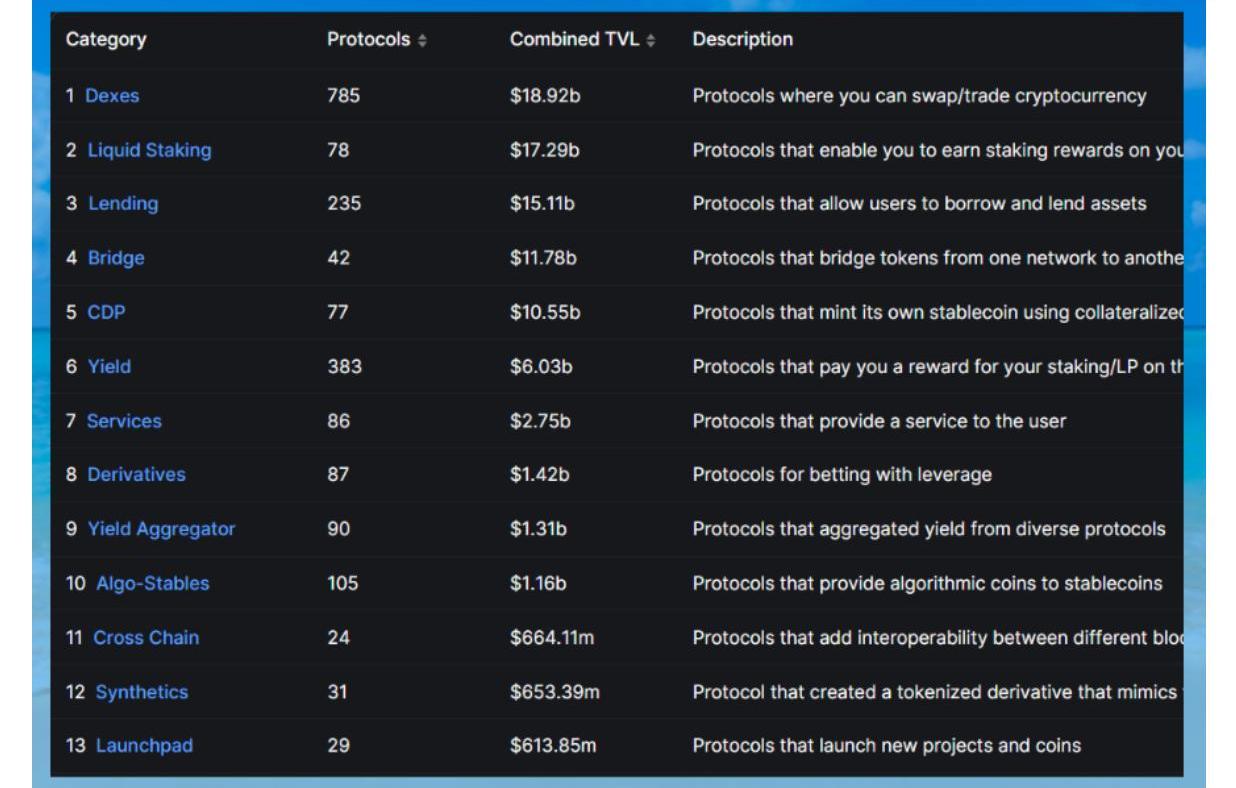The height and width of the screenshot is (788, 1236).
Task: Sort by Combined TVL arrow icon
Action: click(651, 41)
